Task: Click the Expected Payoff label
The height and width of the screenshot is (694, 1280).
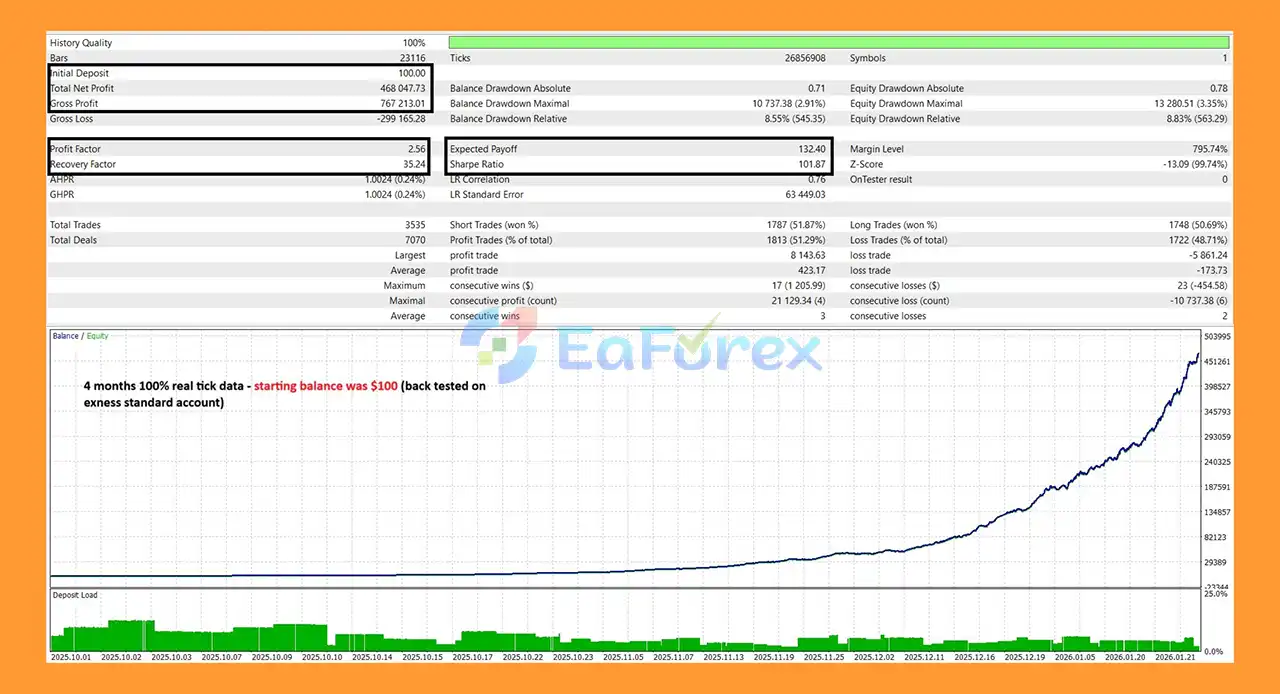Action: tap(483, 149)
